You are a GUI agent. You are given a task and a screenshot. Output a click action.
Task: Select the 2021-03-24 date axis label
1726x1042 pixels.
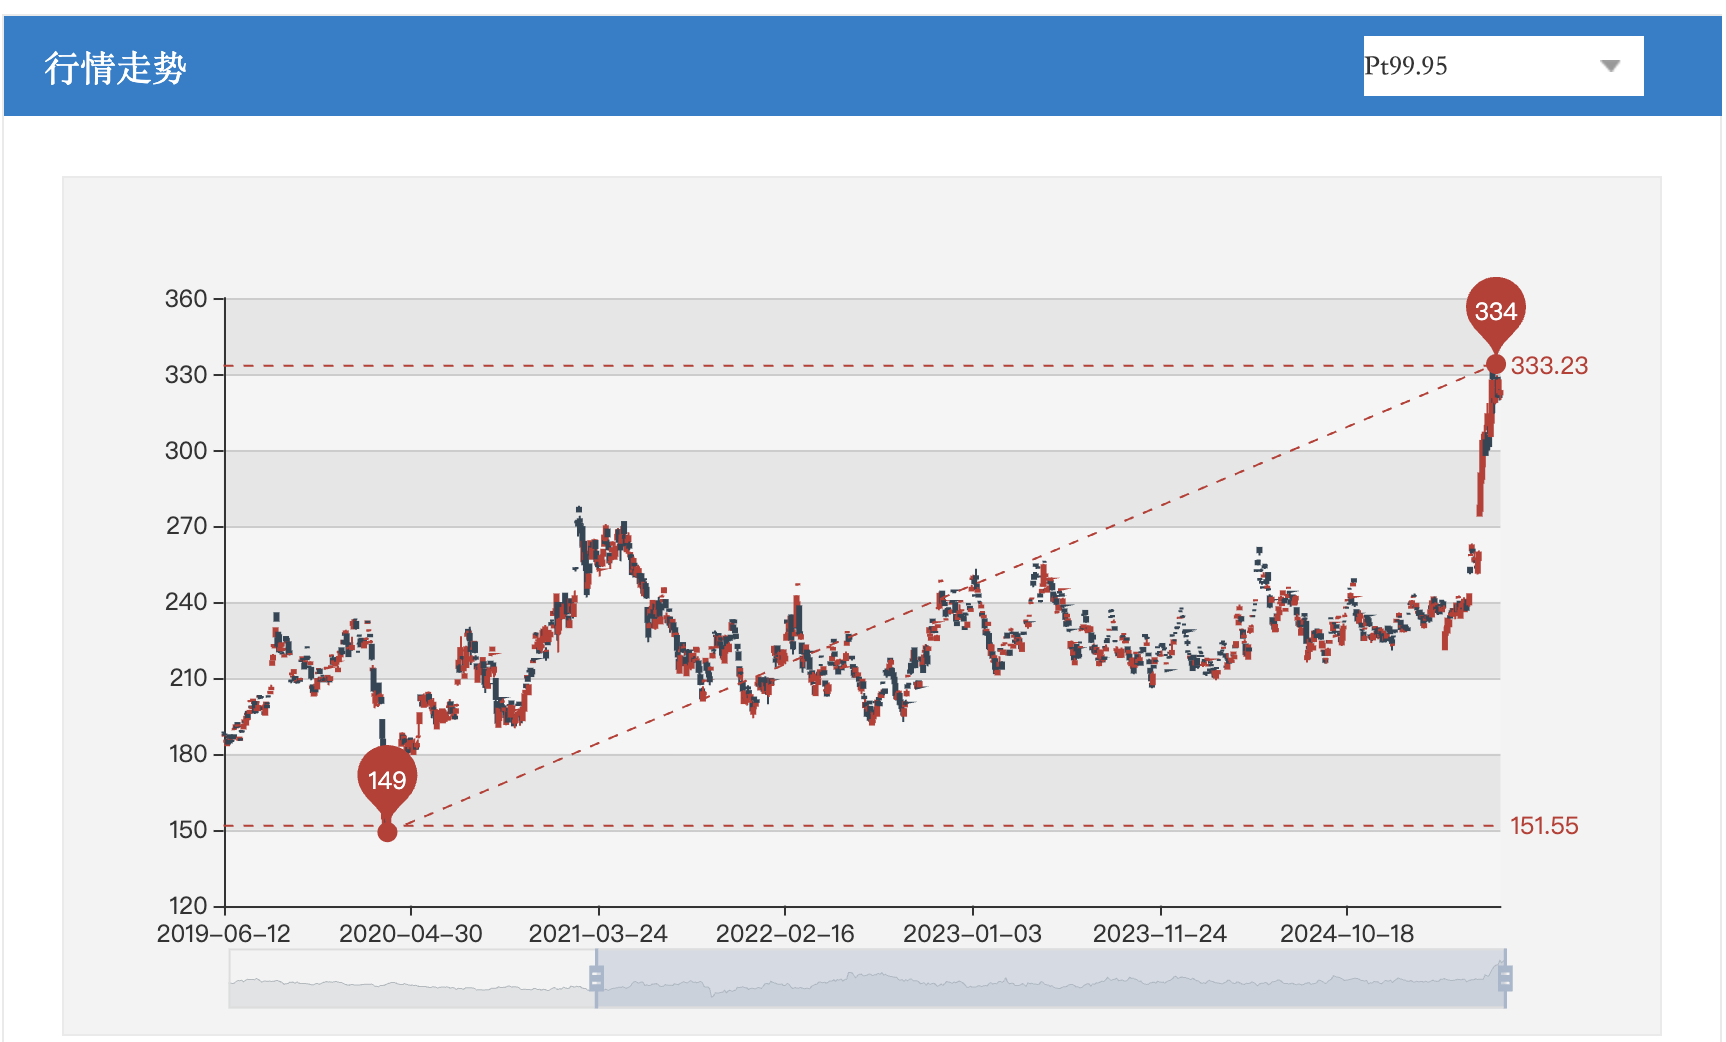[598, 934]
